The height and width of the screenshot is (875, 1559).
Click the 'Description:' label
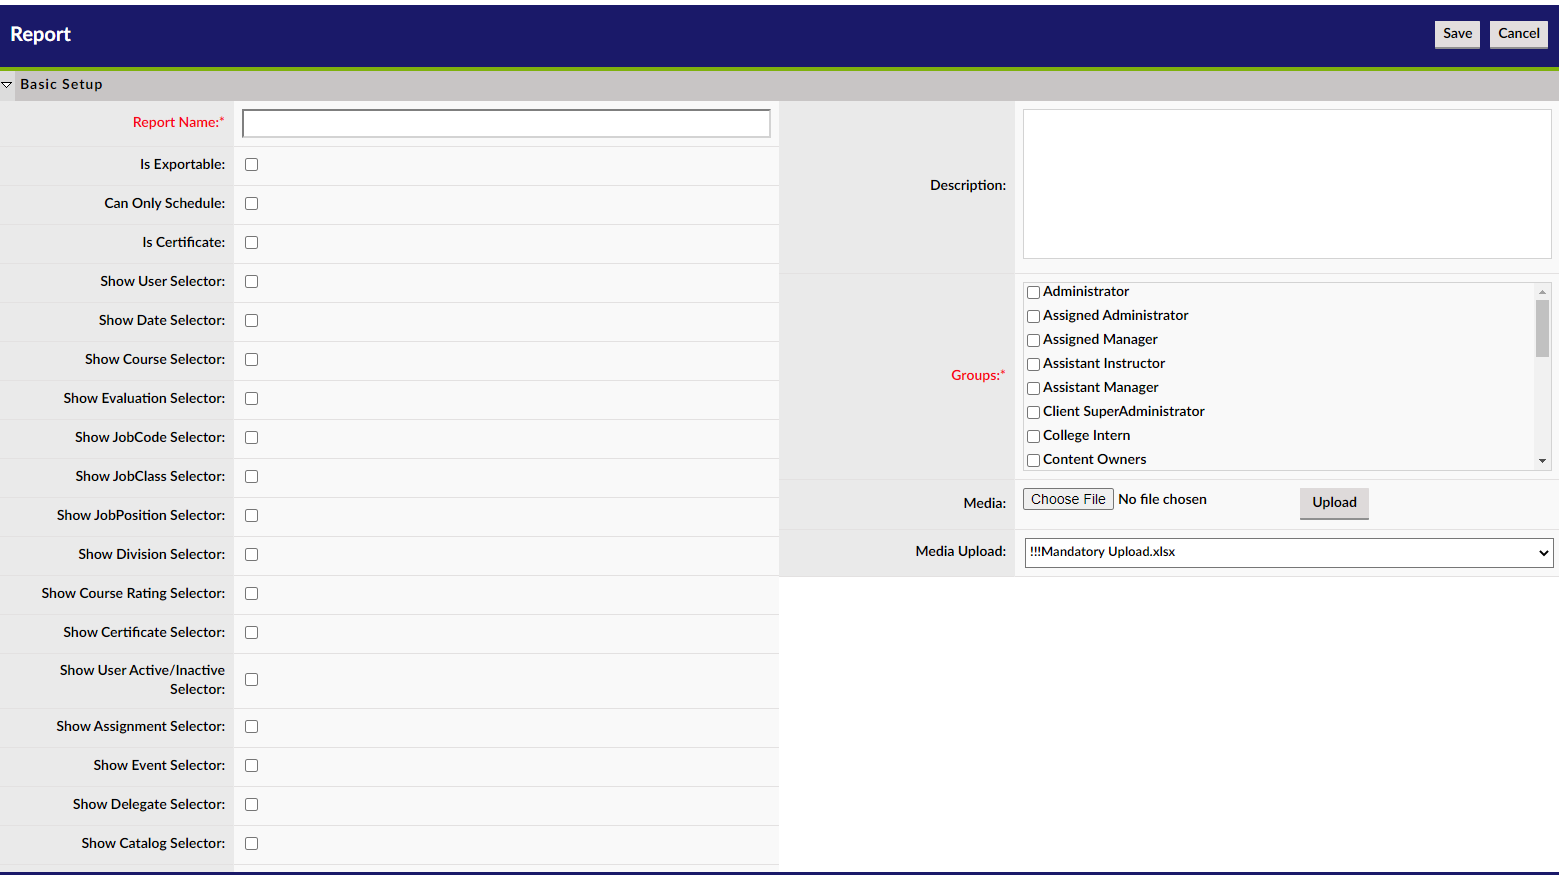[x=968, y=185]
